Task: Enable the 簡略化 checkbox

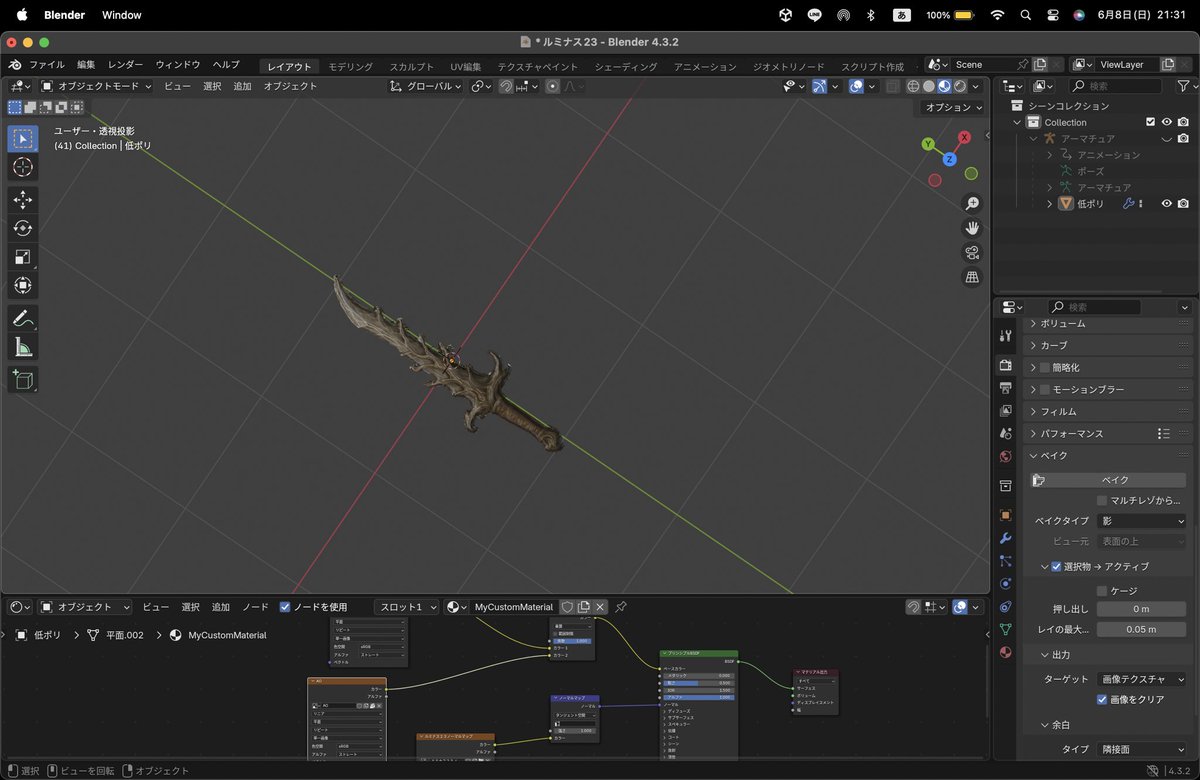Action: tap(1045, 367)
